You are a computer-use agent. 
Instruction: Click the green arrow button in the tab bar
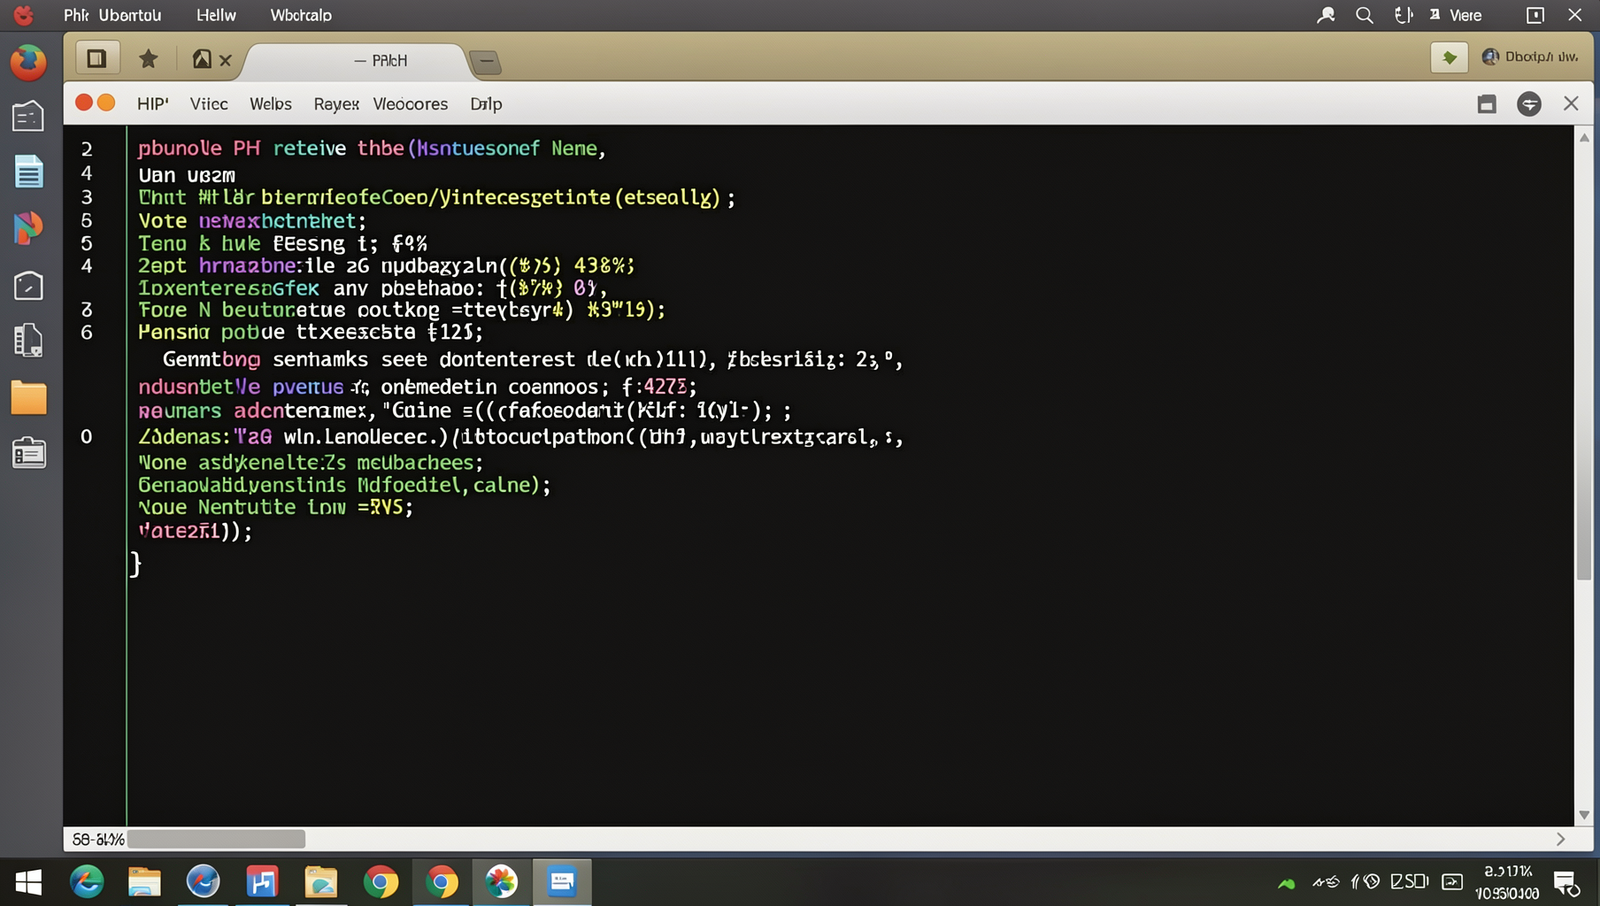[1449, 58]
